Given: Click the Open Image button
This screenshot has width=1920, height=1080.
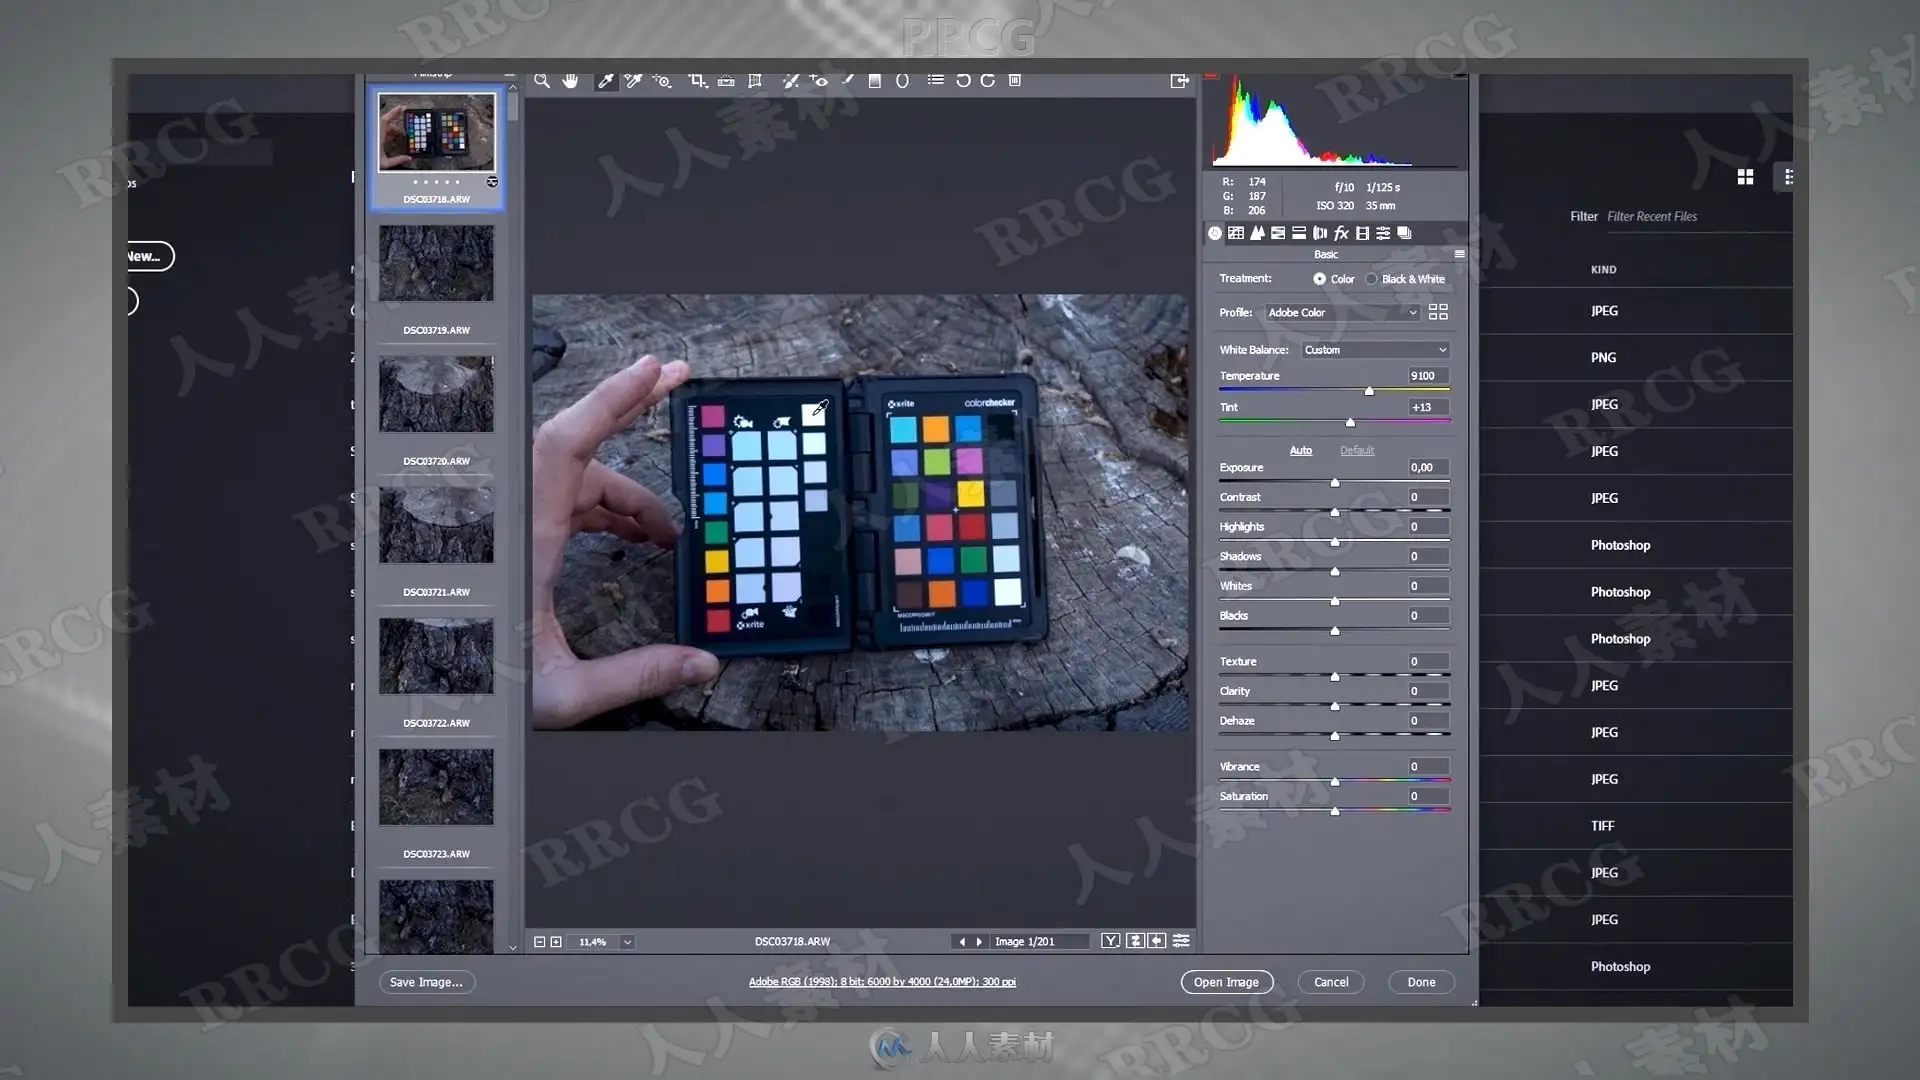Looking at the screenshot, I should click(1226, 982).
